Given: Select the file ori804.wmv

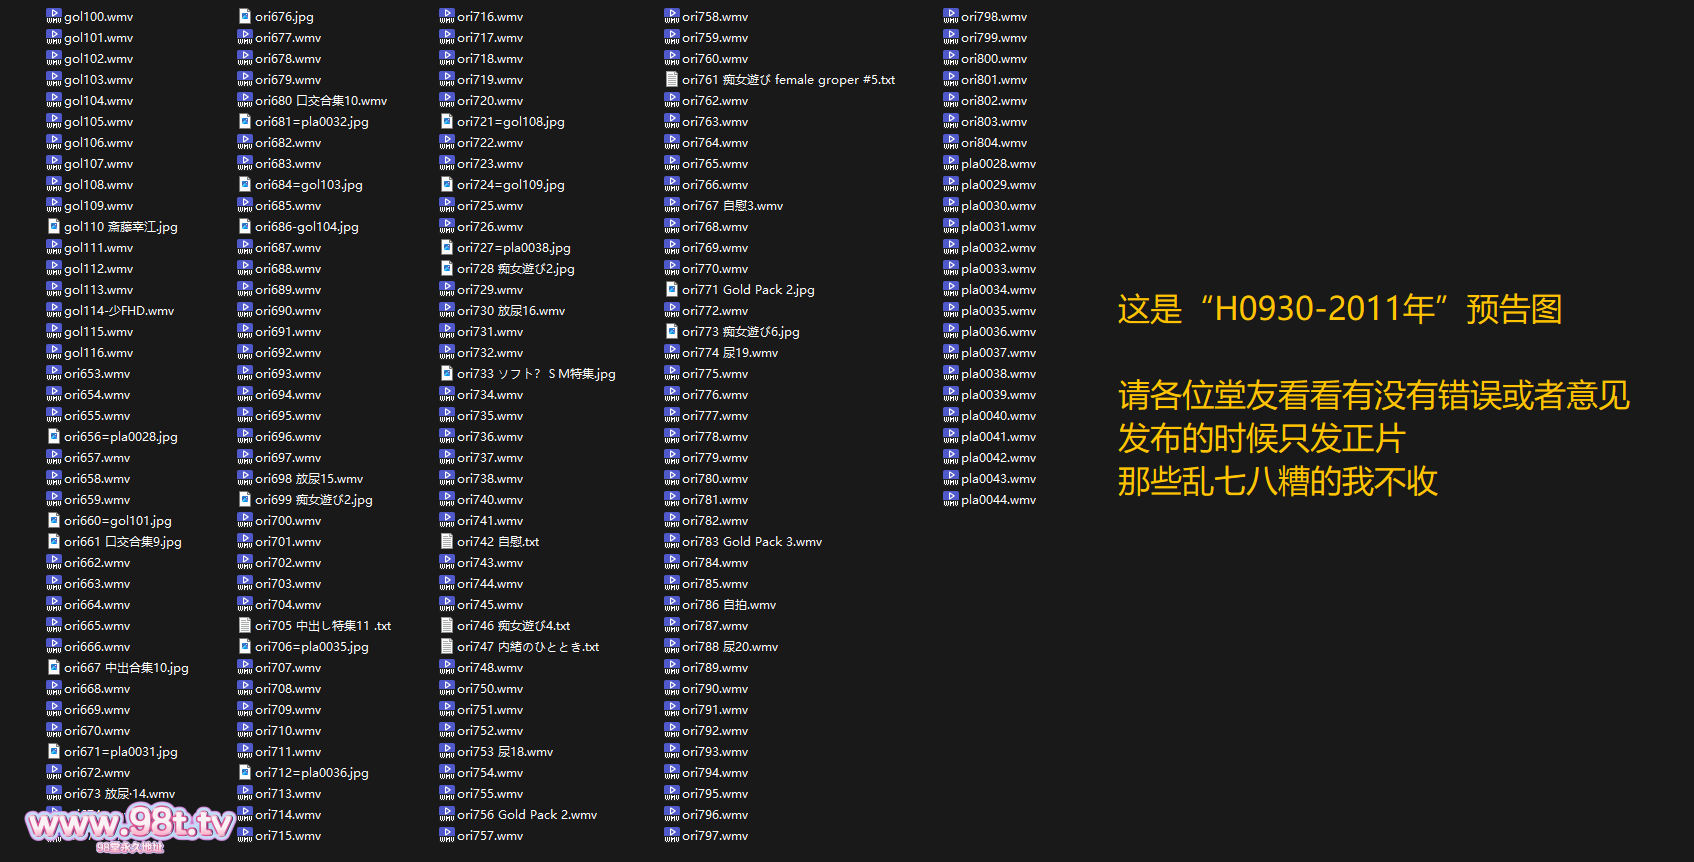Looking at the screenshot, I should [993, 143].
